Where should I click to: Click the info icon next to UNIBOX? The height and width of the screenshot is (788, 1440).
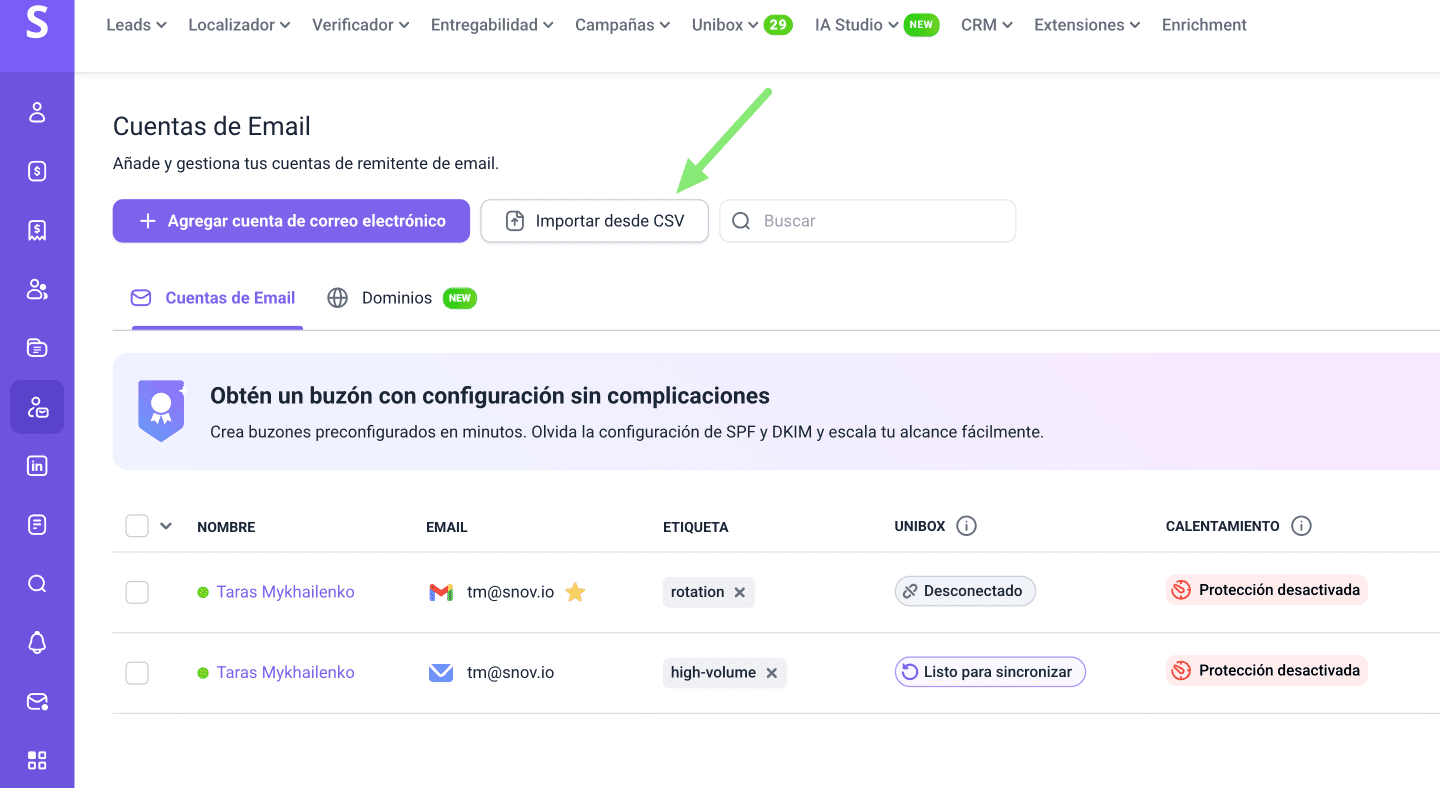(966, 526)
